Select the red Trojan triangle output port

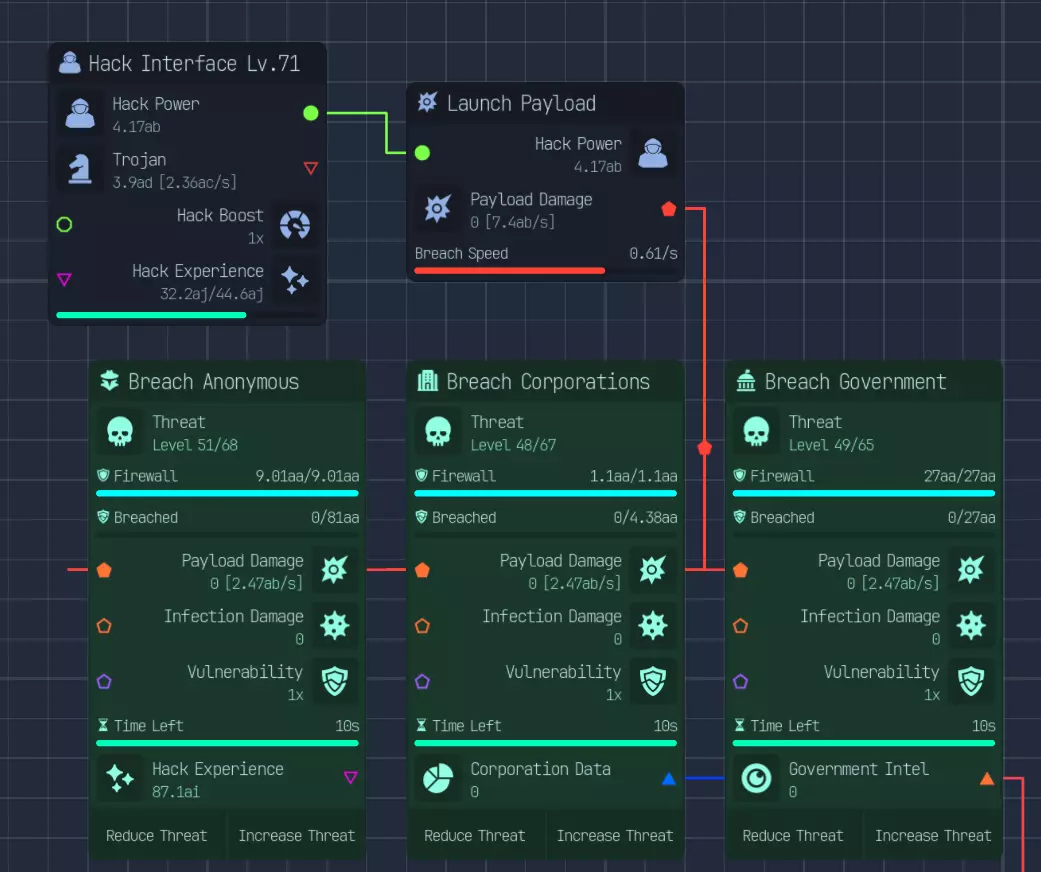click(x=311, y=168)
